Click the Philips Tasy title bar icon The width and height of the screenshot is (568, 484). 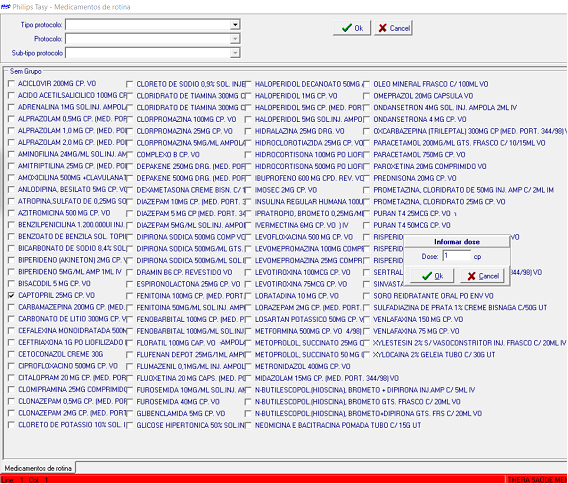[x=5, y=7]
